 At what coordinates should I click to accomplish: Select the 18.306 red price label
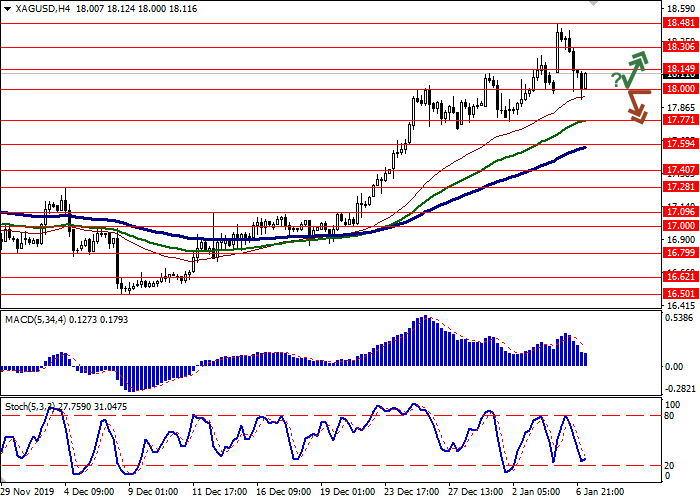[x=679, y=47]
